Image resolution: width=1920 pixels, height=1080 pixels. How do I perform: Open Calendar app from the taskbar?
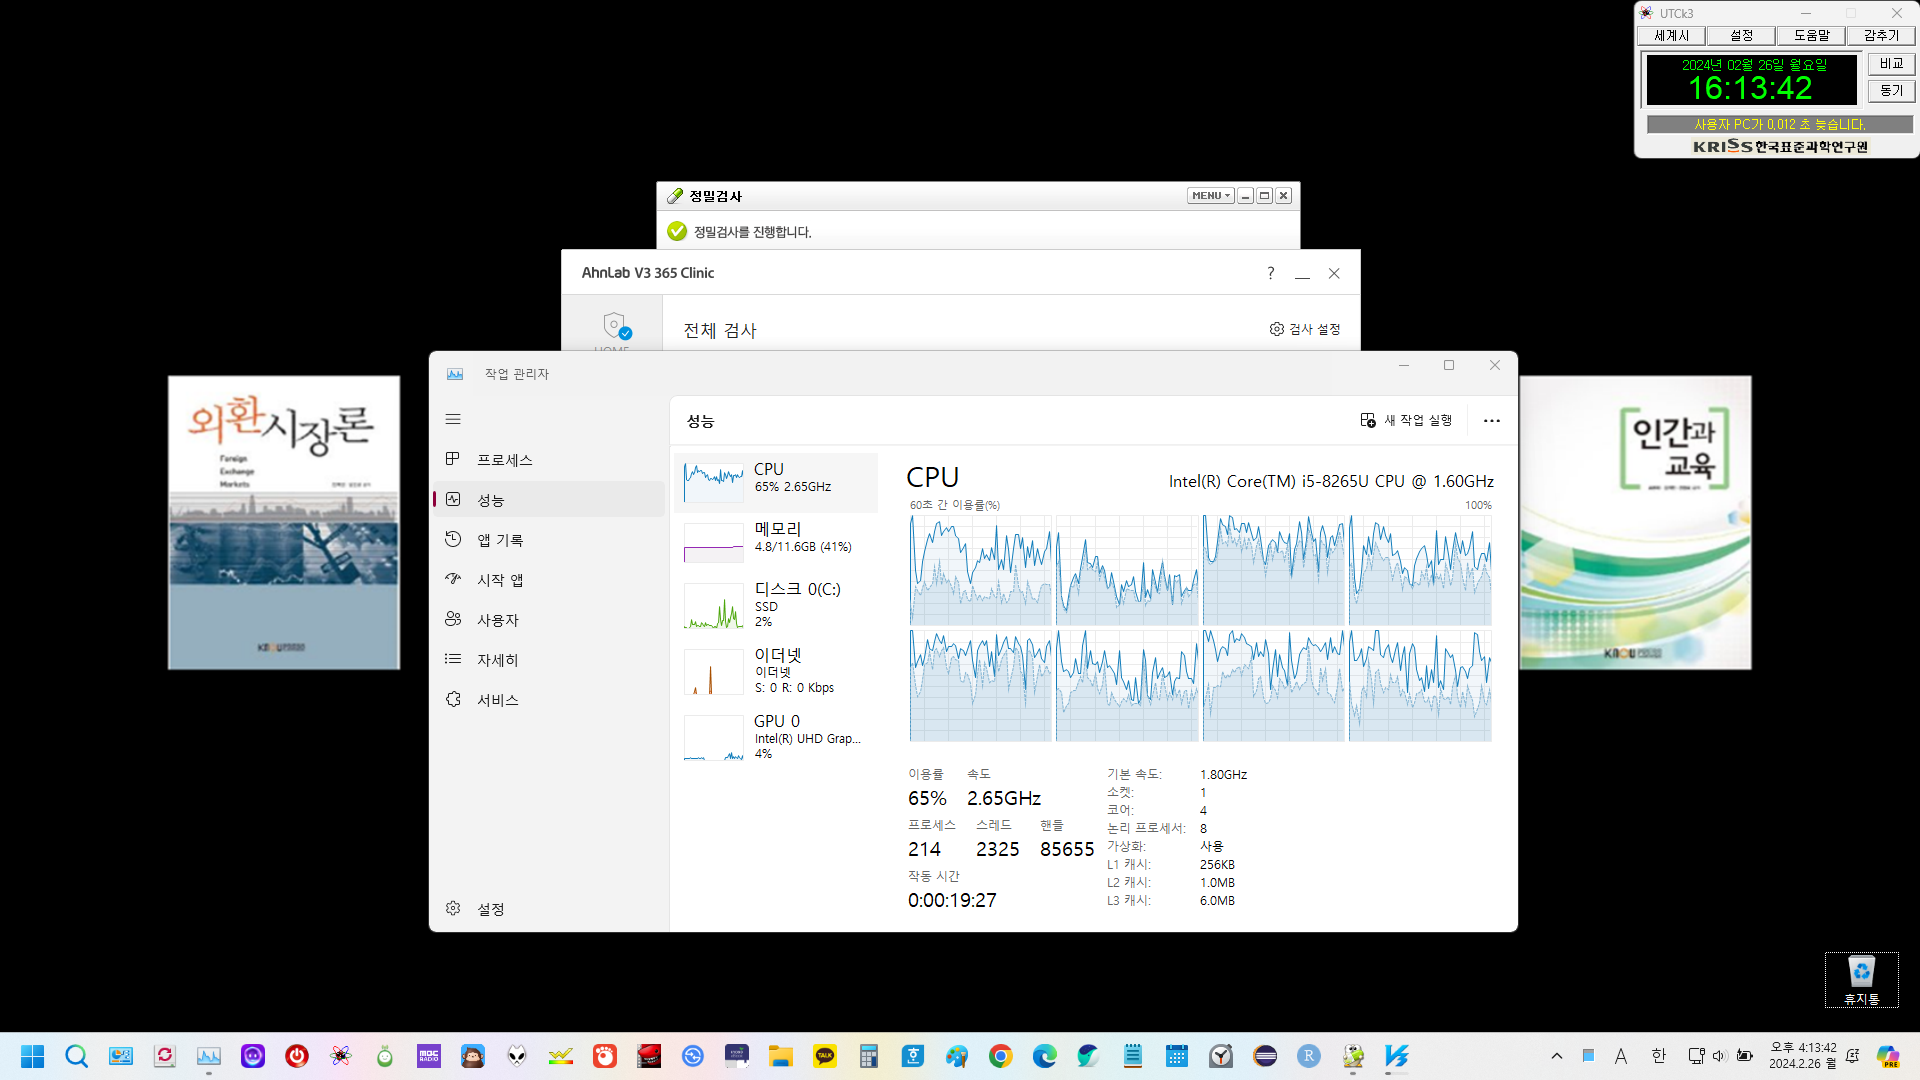coord(1177,1056)
